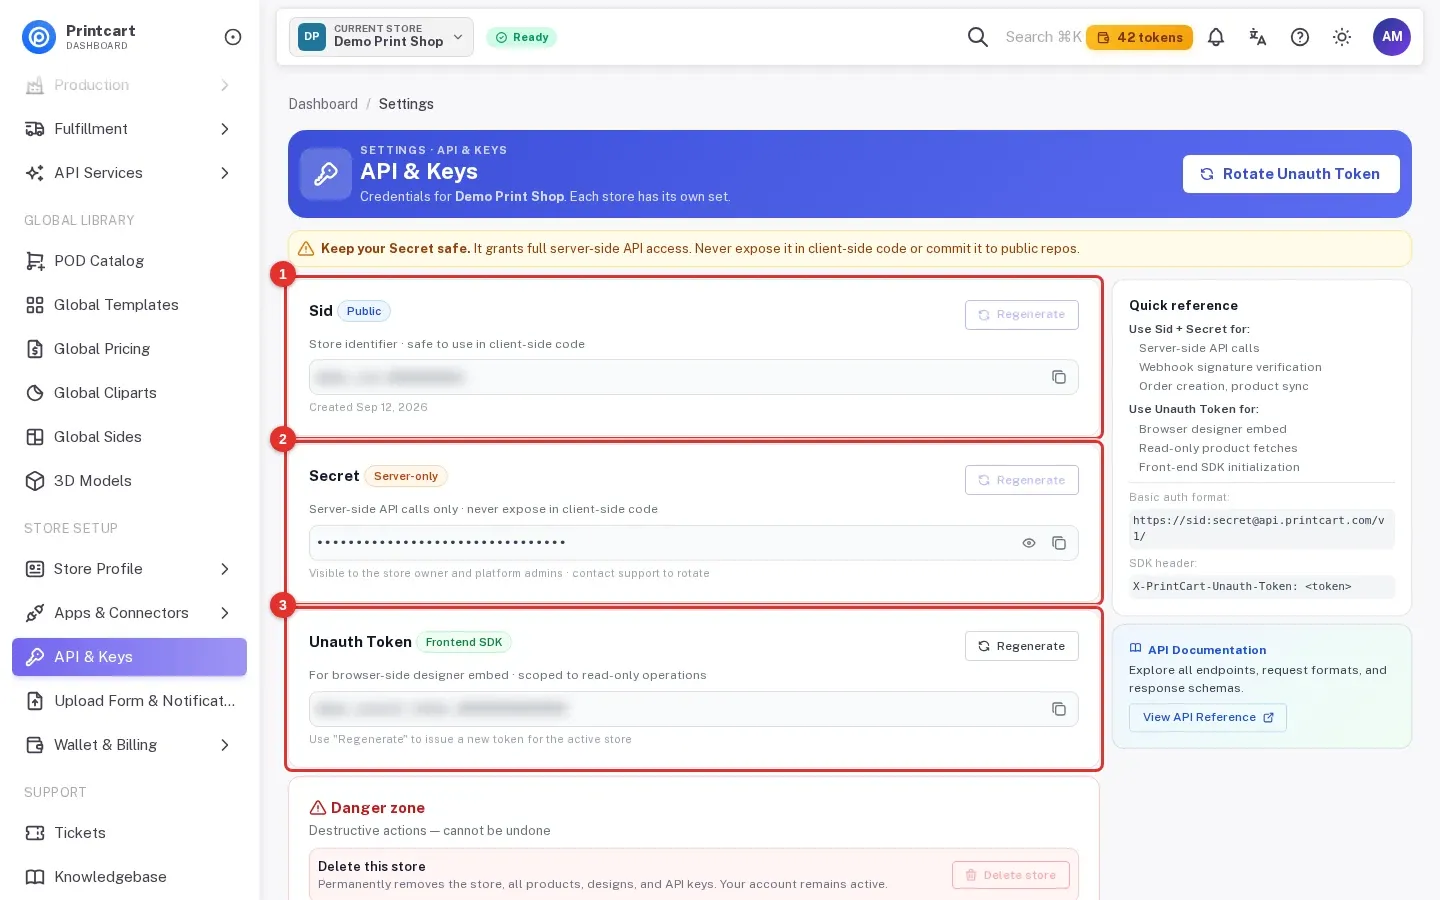
Task: Click the search magnifier icon
Action: (978, 37)
